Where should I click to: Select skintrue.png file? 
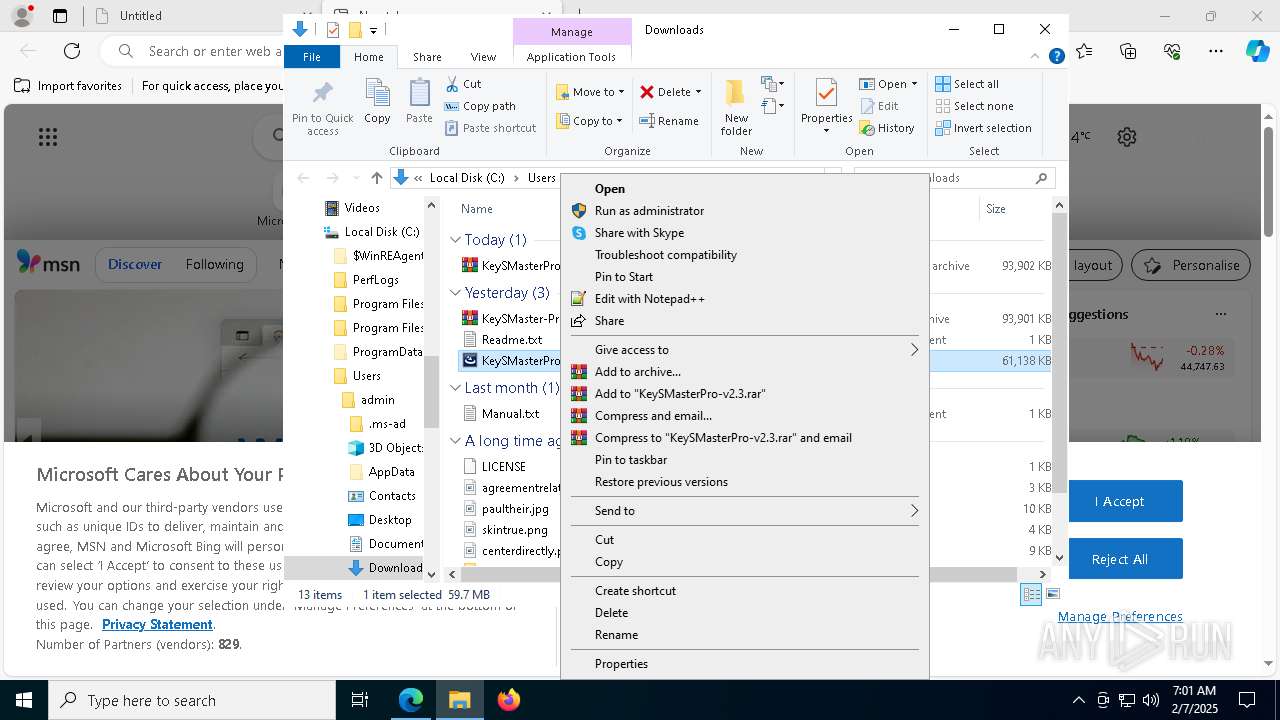(x=514, y=530)
